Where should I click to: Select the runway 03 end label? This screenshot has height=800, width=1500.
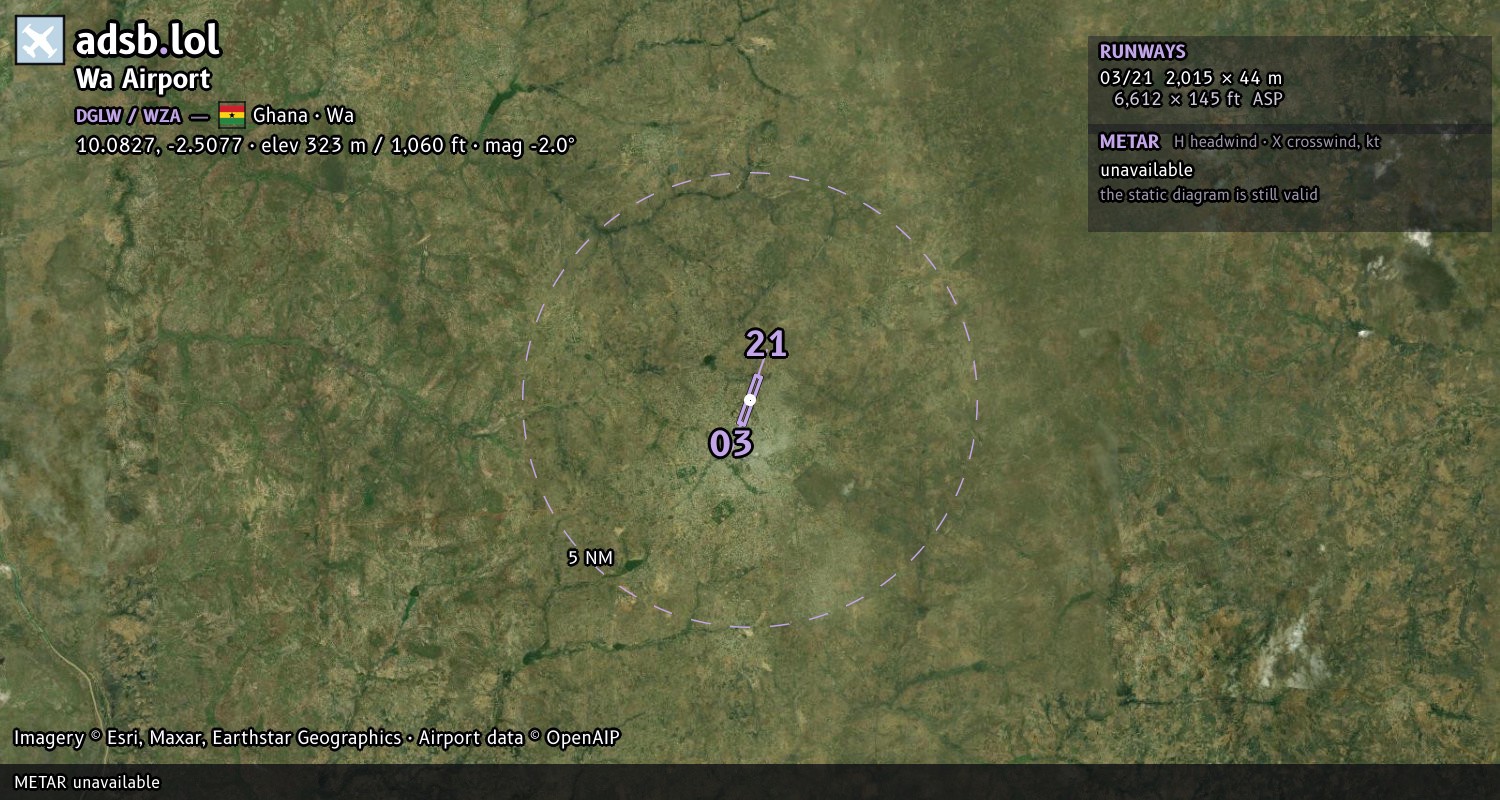tap(731, 443)
